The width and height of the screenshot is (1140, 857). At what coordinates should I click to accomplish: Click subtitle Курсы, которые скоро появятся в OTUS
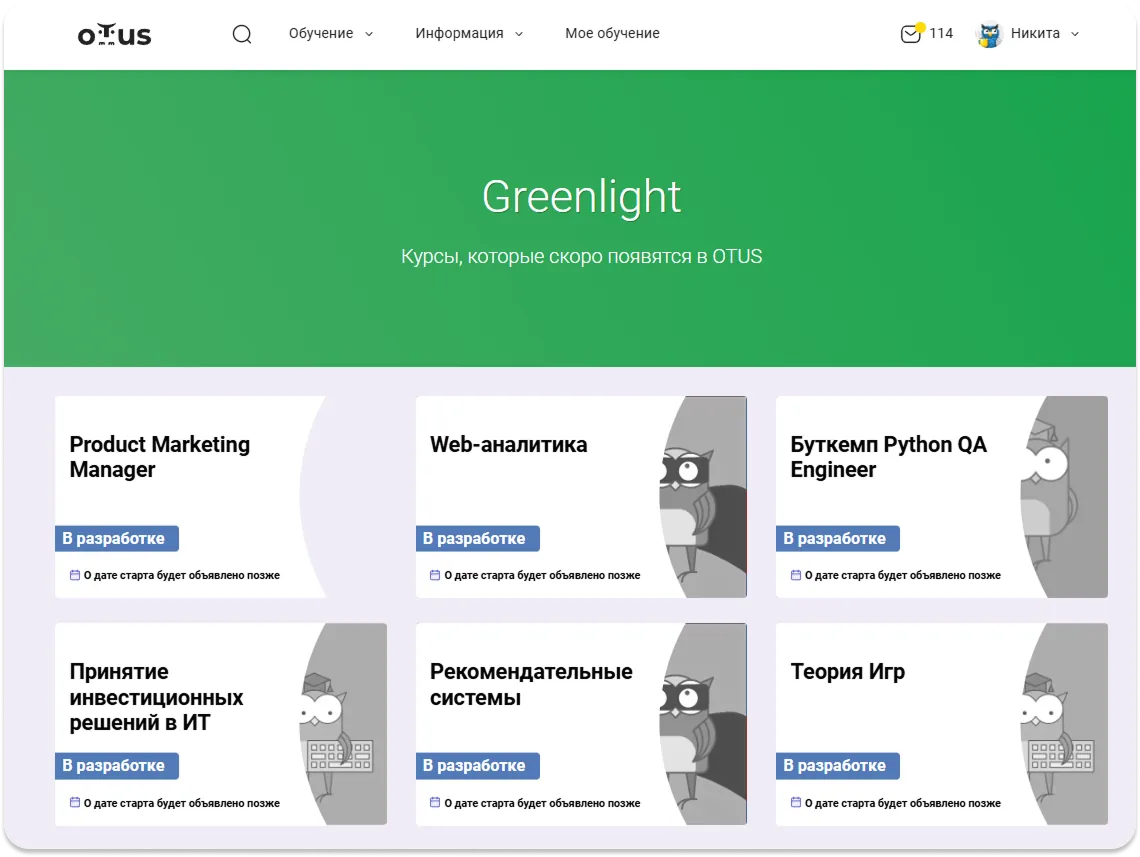(x=581, y=257)
